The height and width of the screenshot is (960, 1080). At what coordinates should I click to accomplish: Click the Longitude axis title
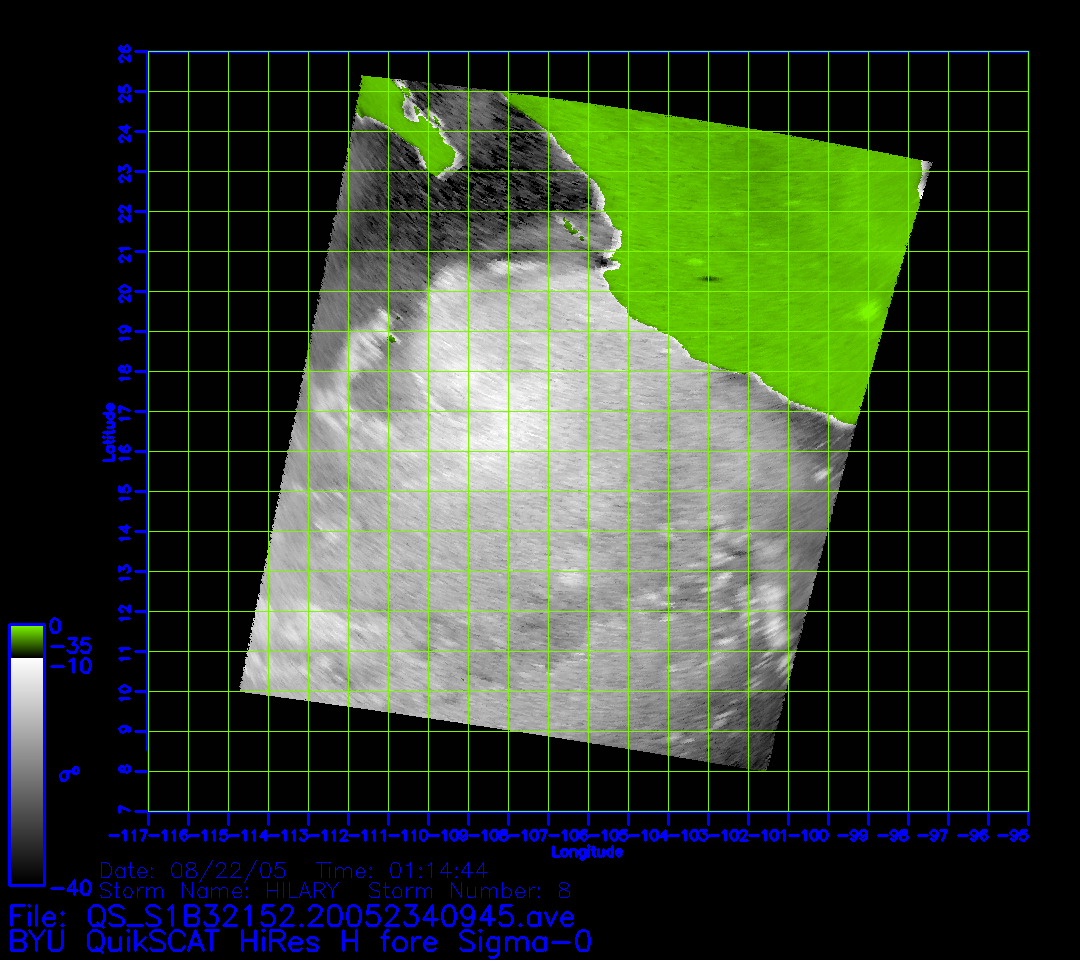pyautogui.click(x=587, y=852)
